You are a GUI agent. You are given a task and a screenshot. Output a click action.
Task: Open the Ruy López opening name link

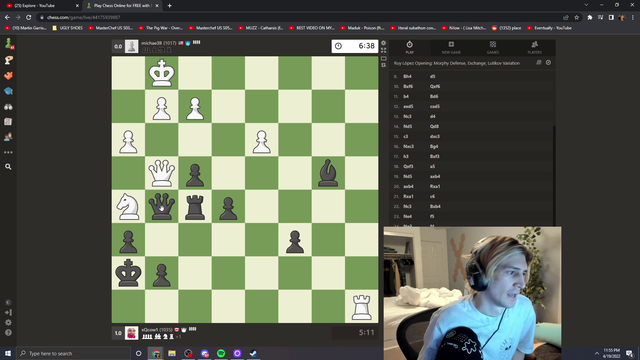[x=457, y=63]
